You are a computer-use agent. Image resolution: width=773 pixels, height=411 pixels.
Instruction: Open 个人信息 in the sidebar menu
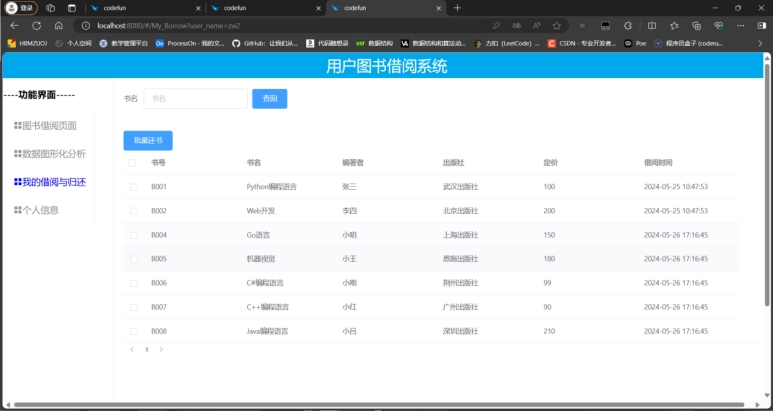tap(40, 210)
